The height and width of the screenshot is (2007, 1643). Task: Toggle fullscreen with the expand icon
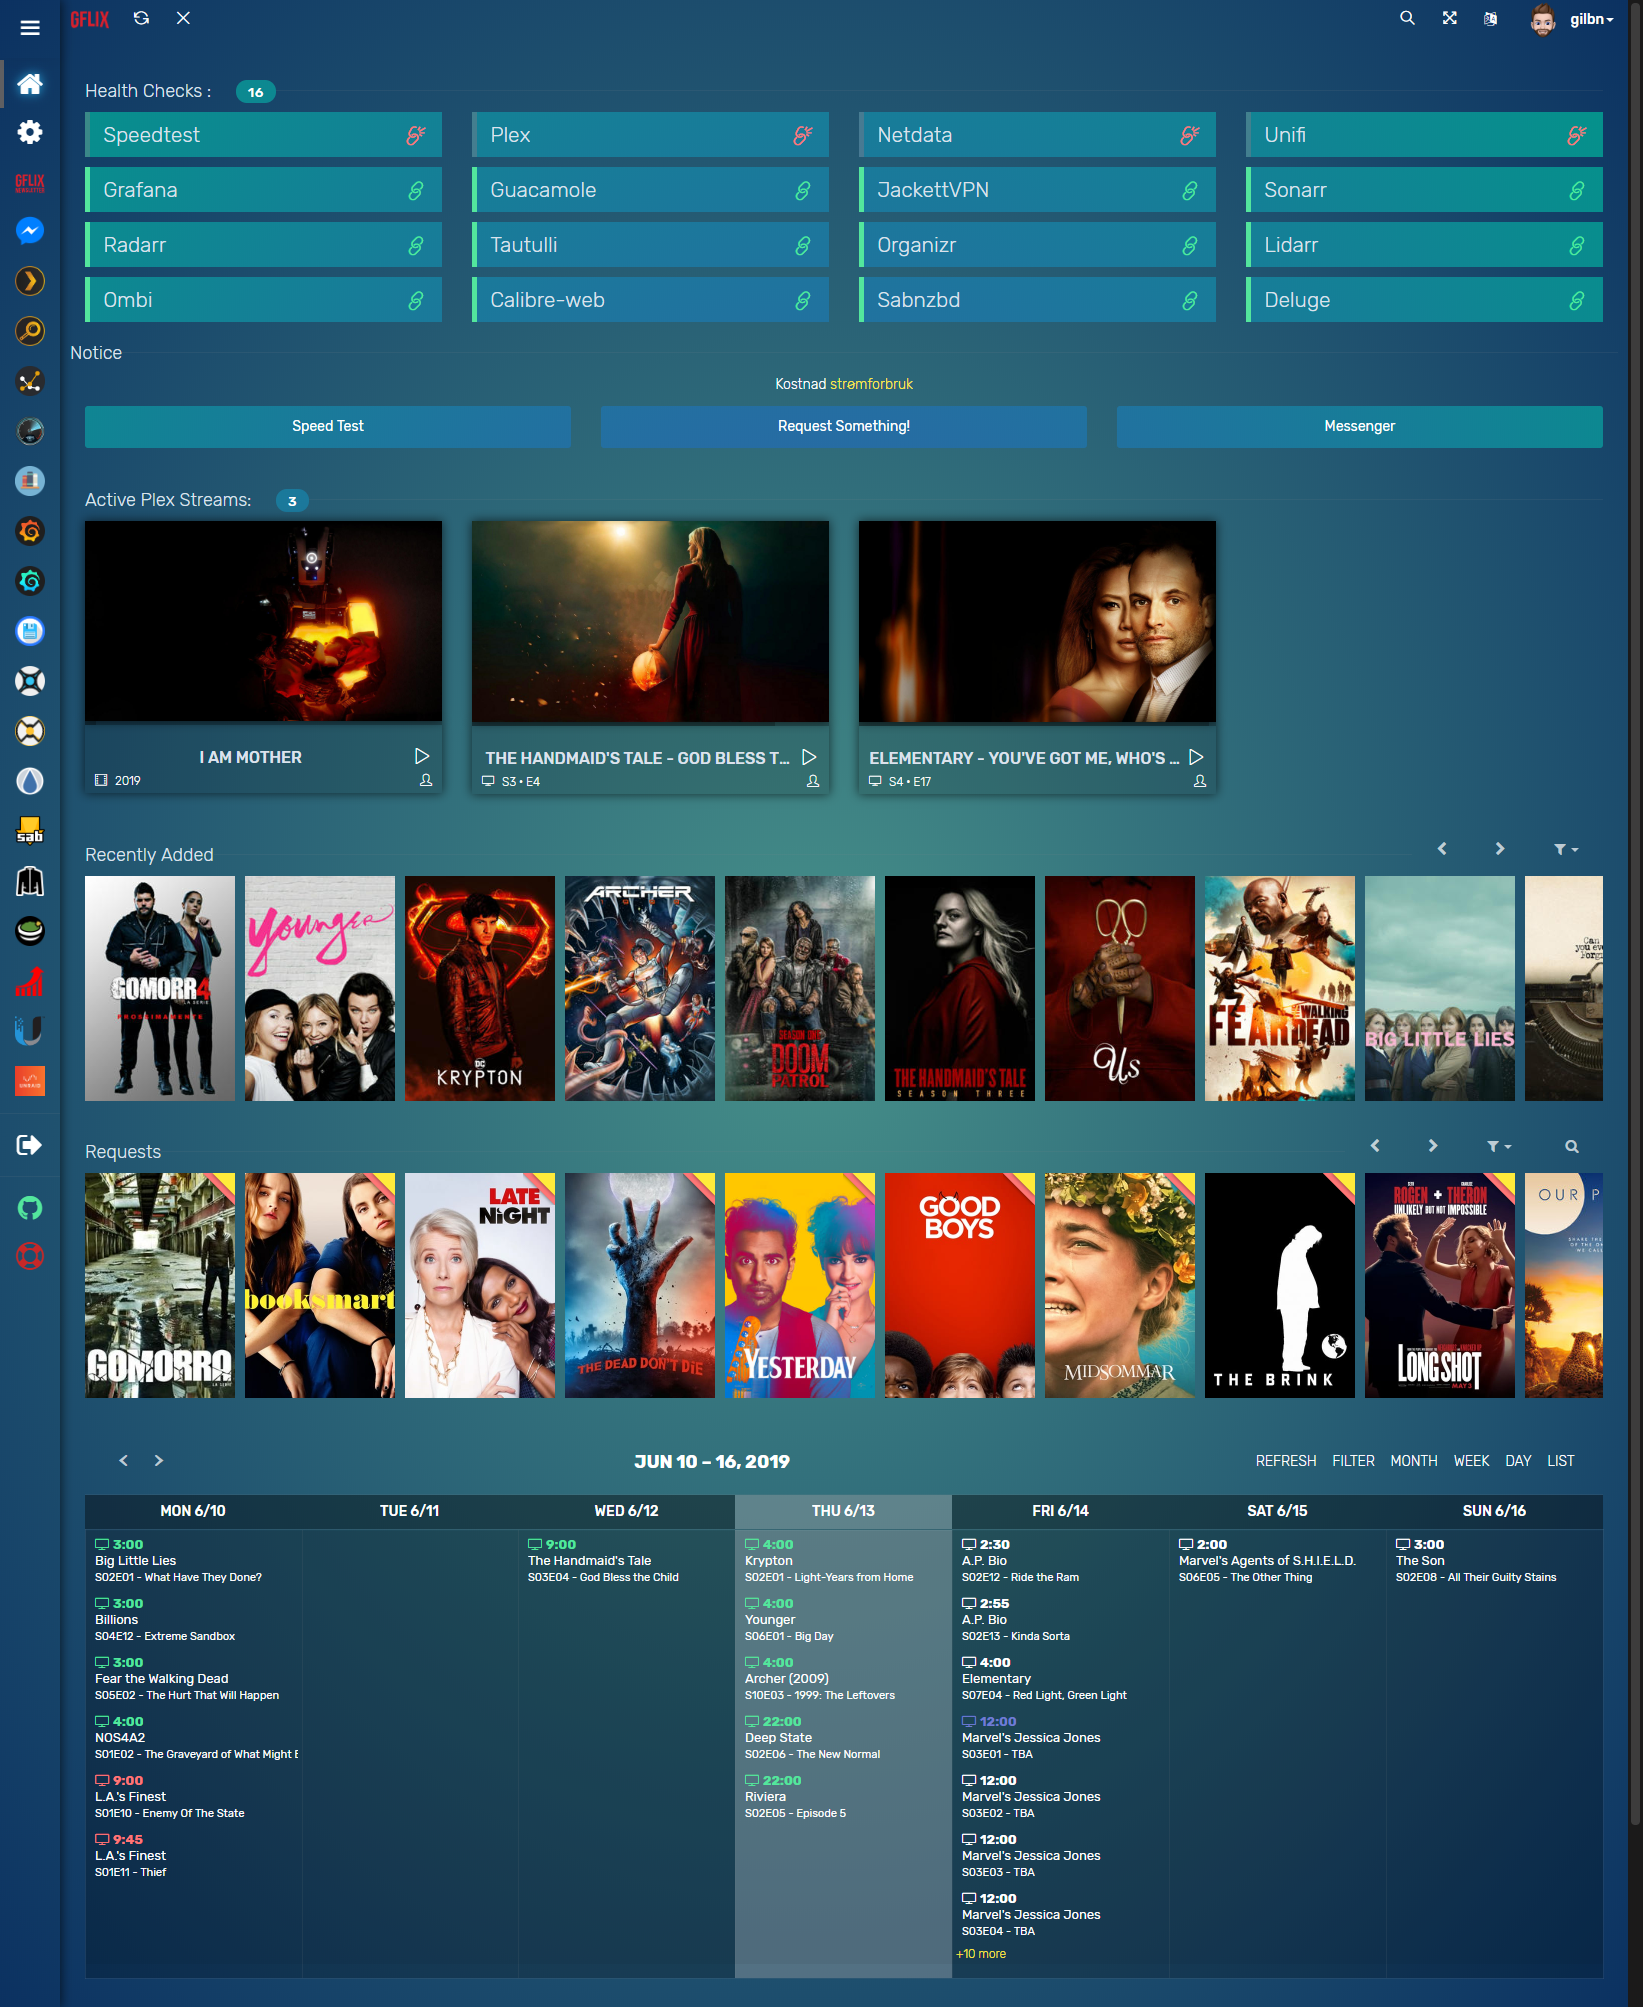click(x=1449, y=18)
